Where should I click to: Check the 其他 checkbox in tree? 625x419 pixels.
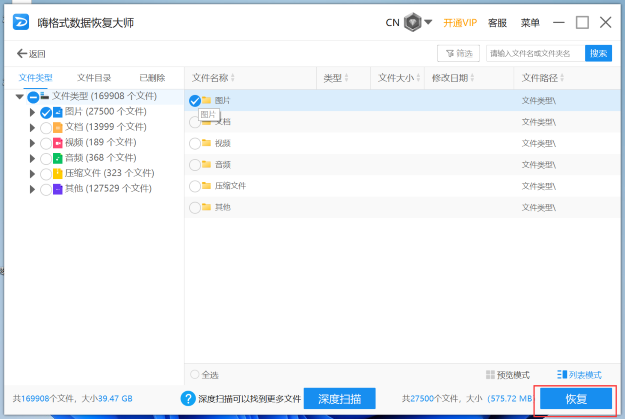tap(46, 189)
